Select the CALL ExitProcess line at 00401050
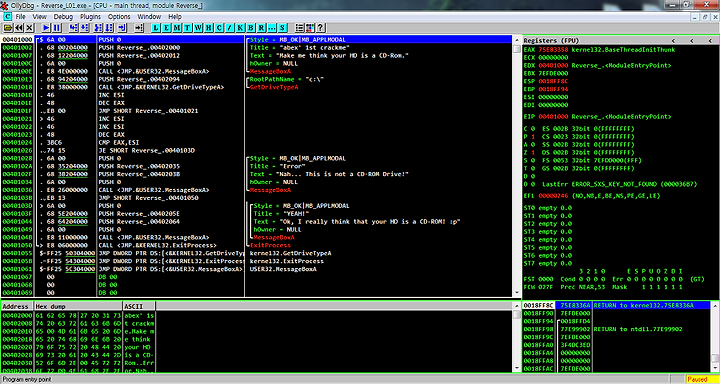The image size is (720, 384). (x=256, y=245)
